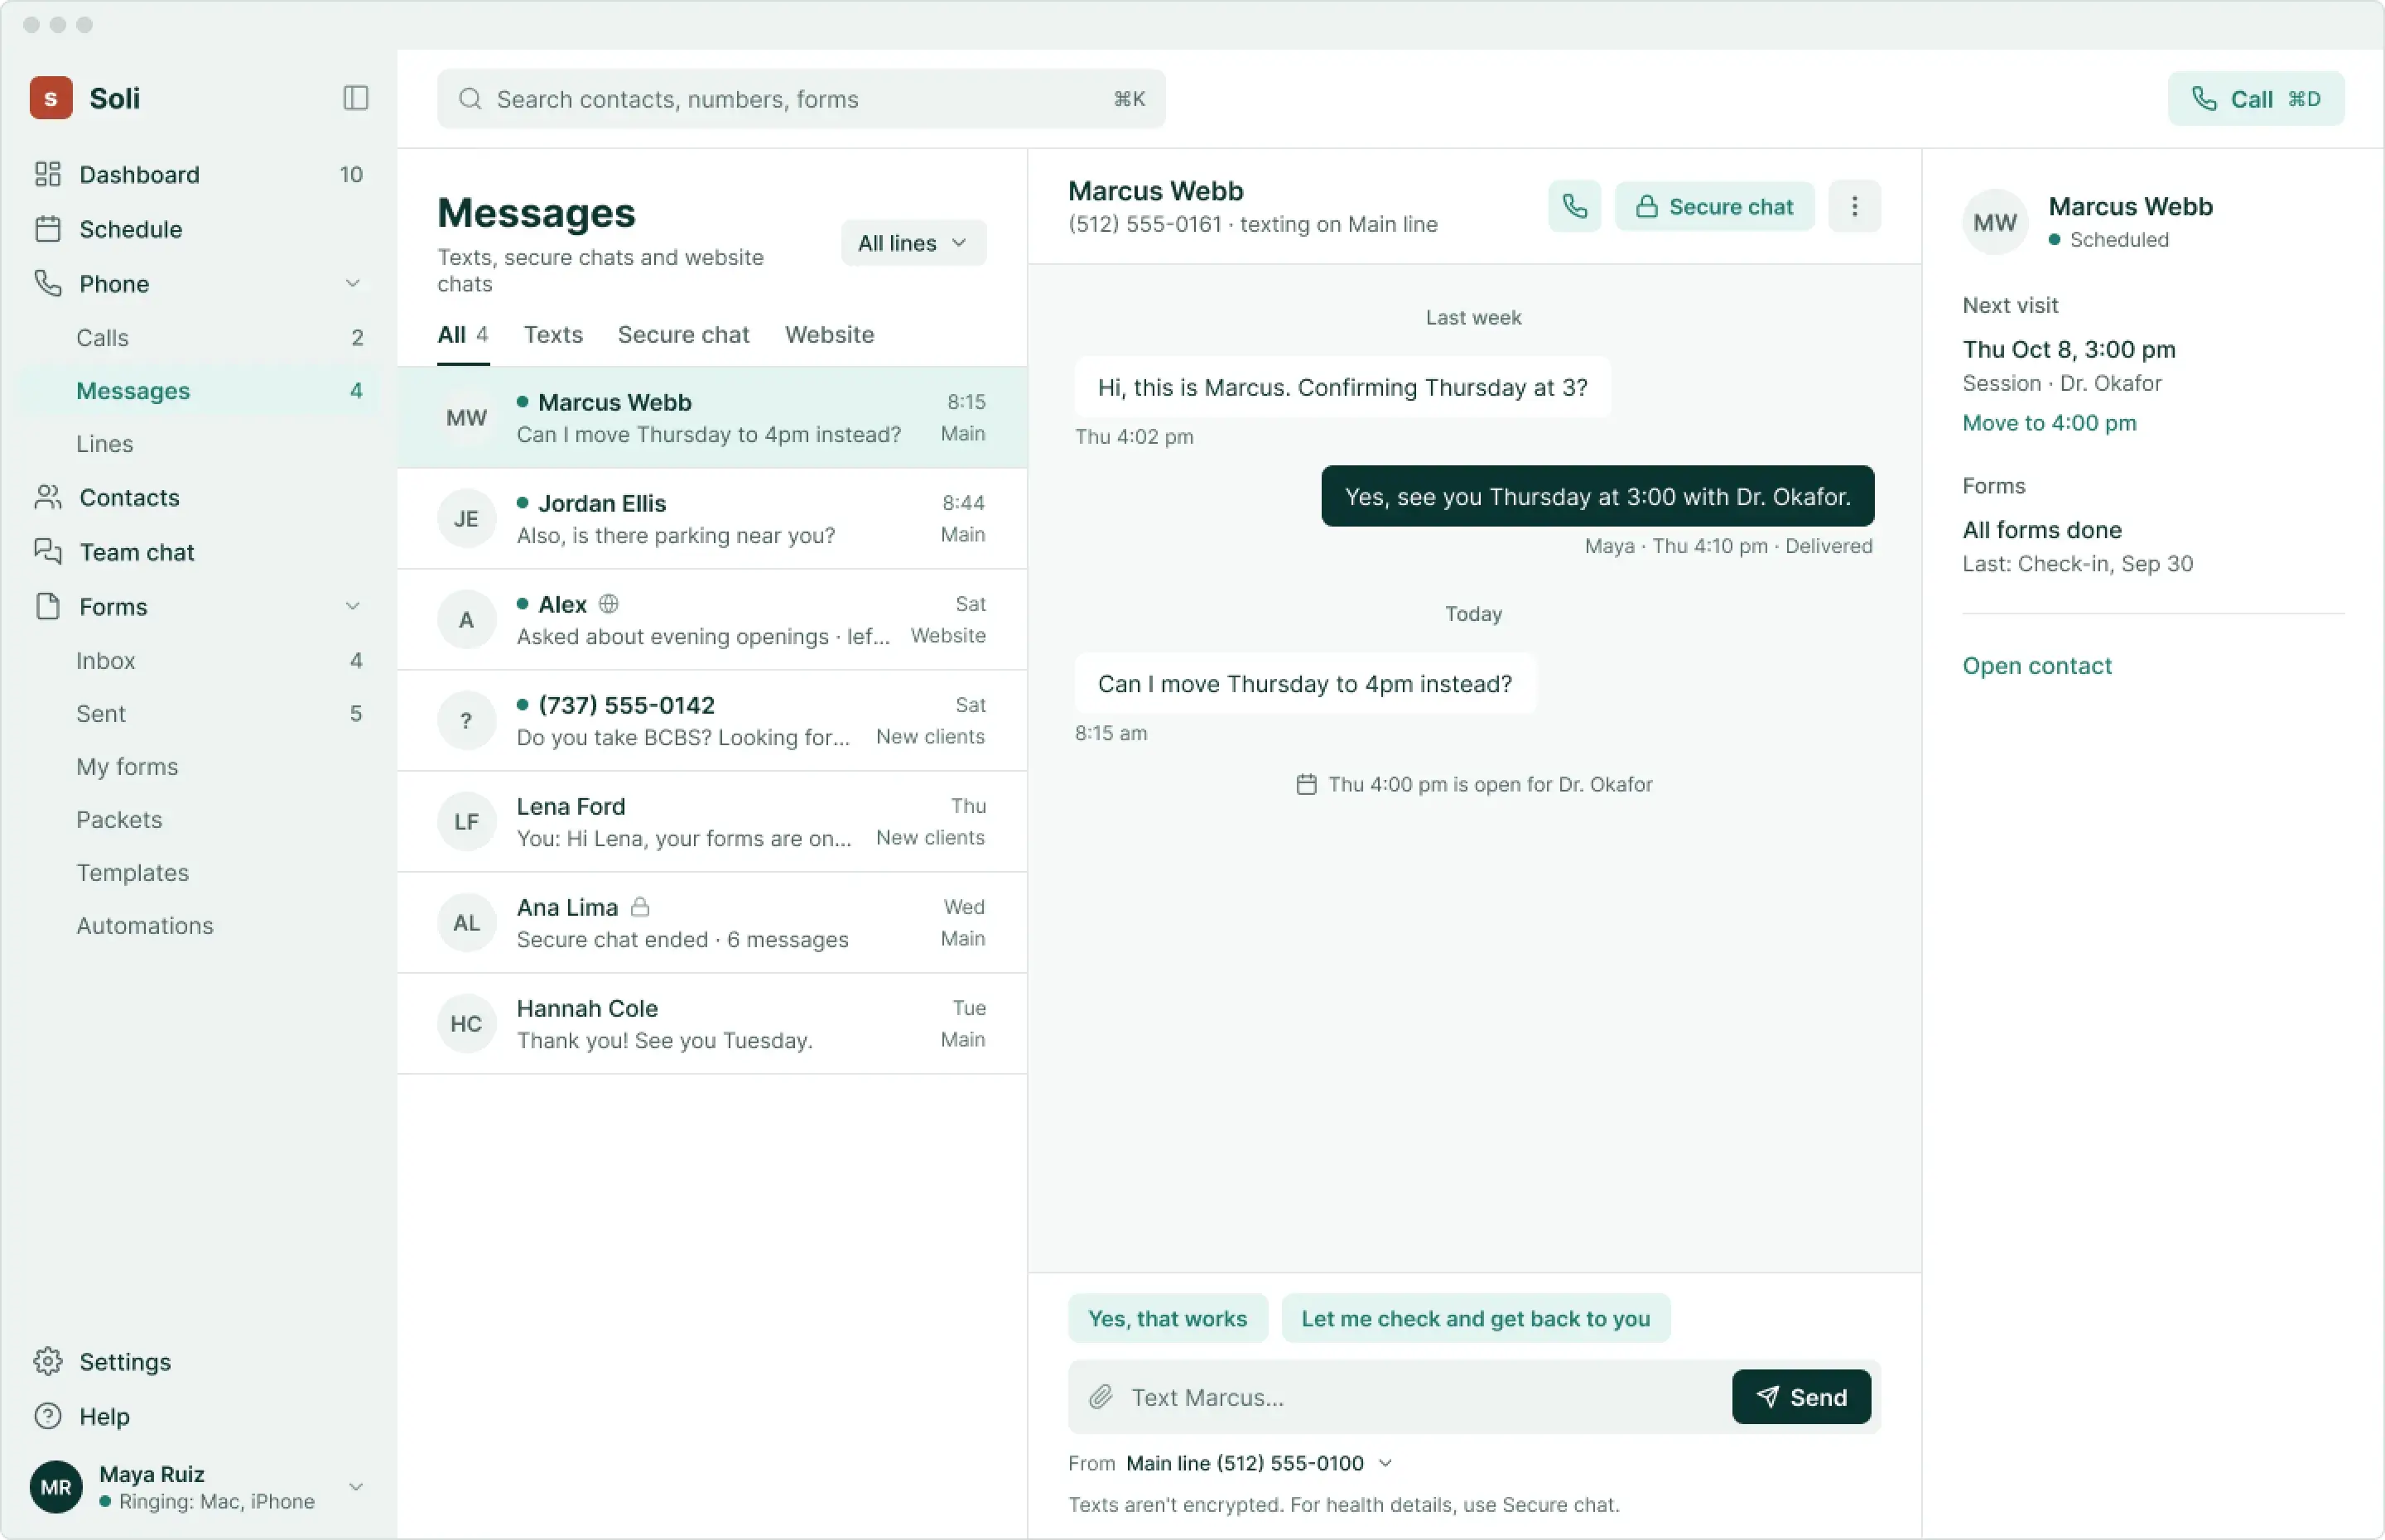Expand the Maya Ruiz account chevron

tap(355, 1487)
